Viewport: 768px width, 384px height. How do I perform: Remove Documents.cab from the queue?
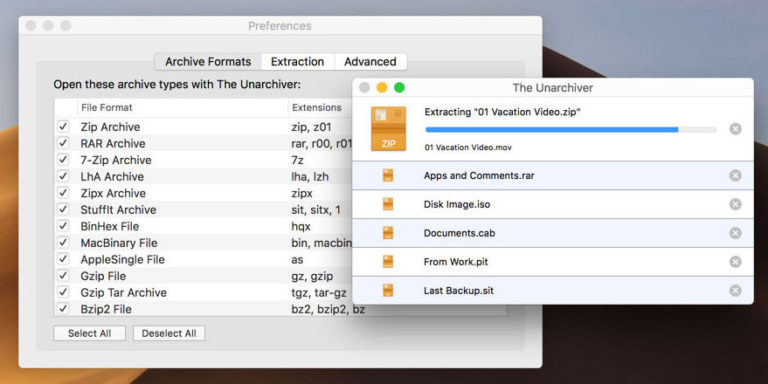(735, 233)
